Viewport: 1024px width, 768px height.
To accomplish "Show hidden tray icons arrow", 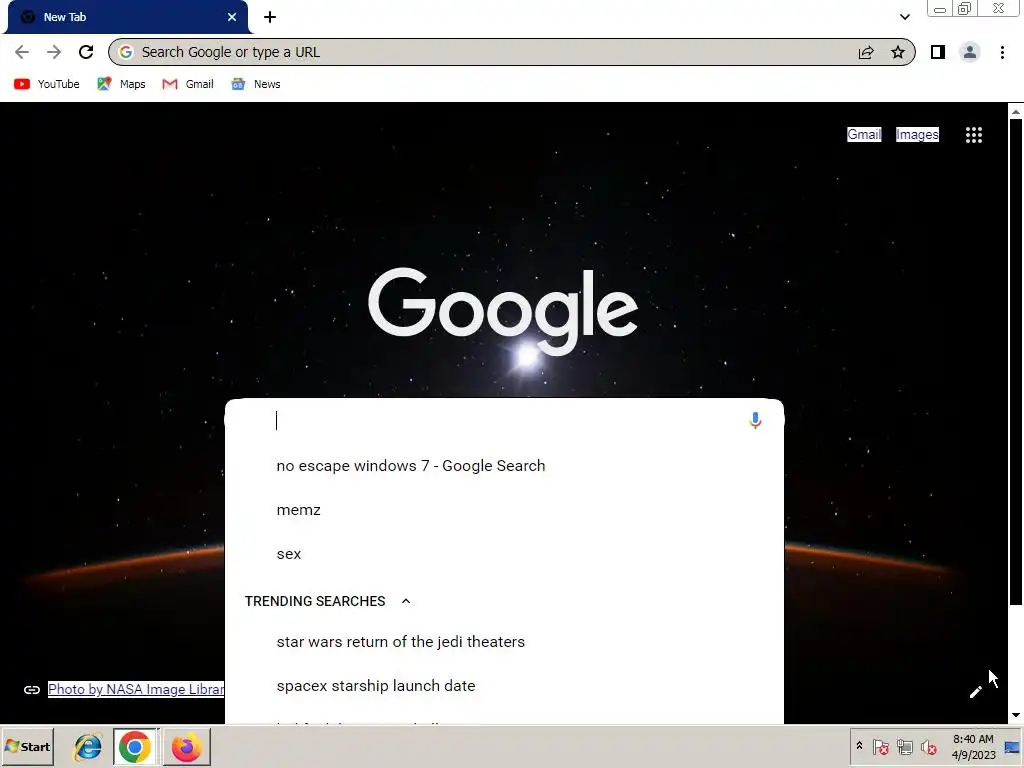I will 859,746.
